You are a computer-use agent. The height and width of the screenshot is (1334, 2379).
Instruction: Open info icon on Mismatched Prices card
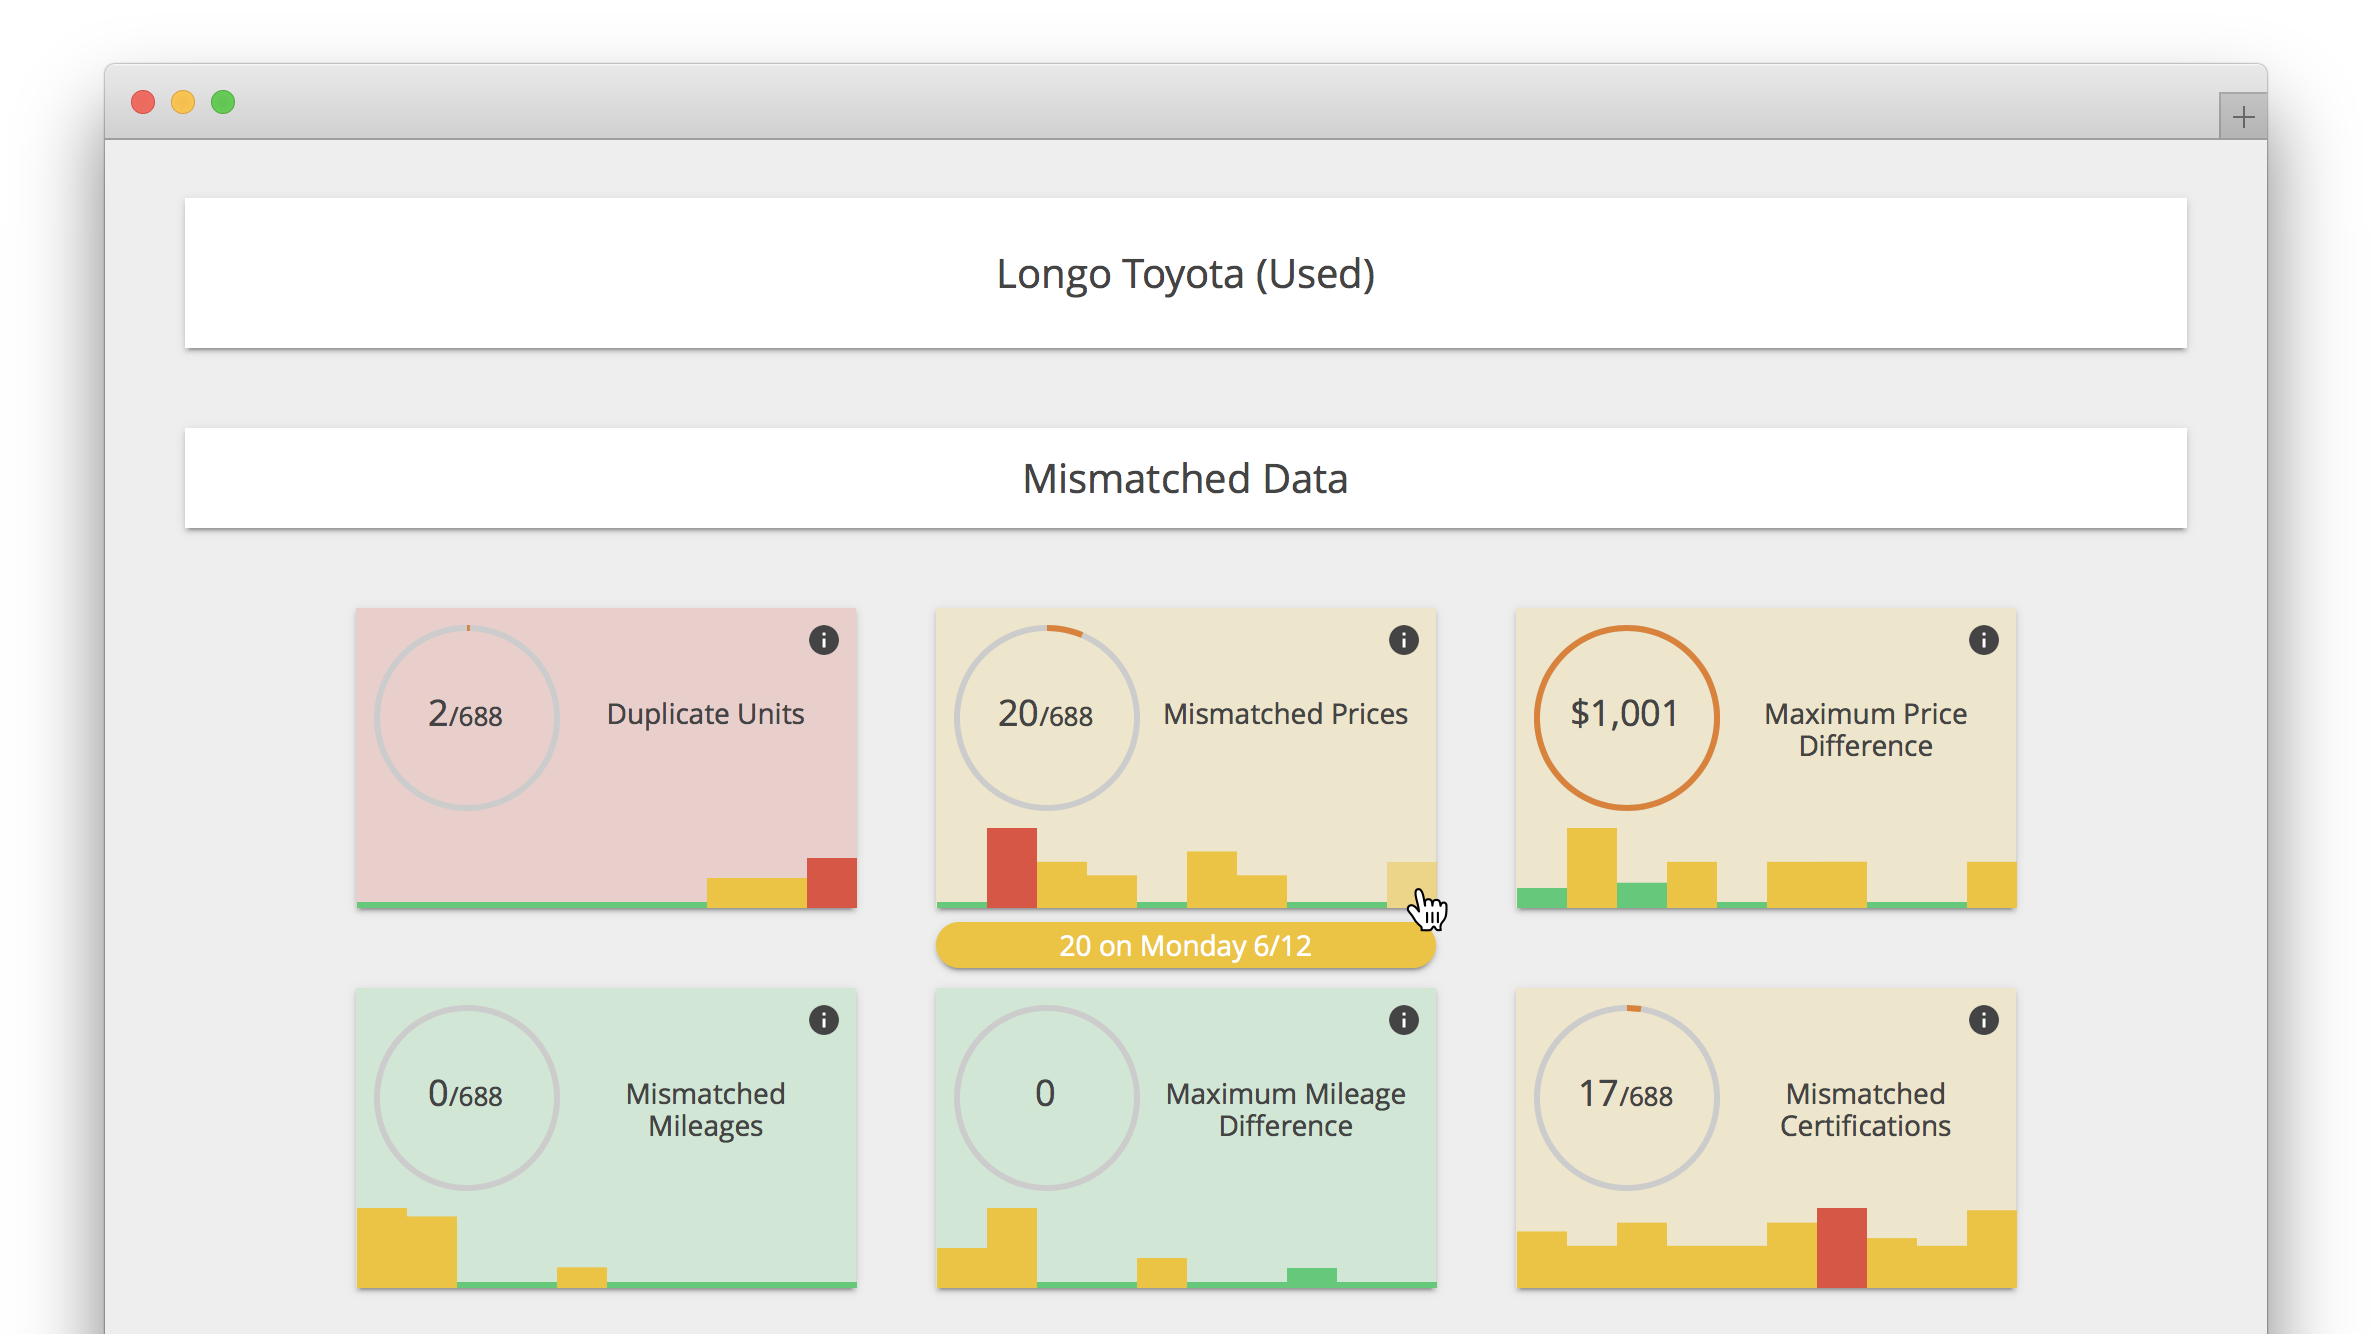(1403, 640)
